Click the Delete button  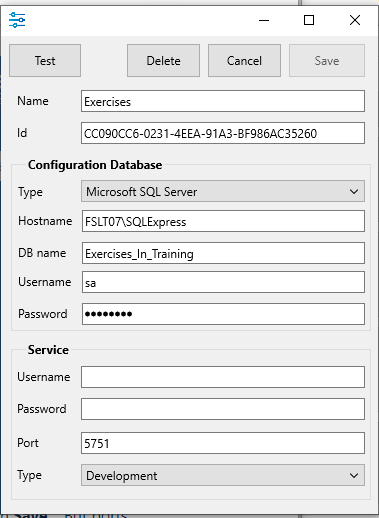(x=163, y=61)
